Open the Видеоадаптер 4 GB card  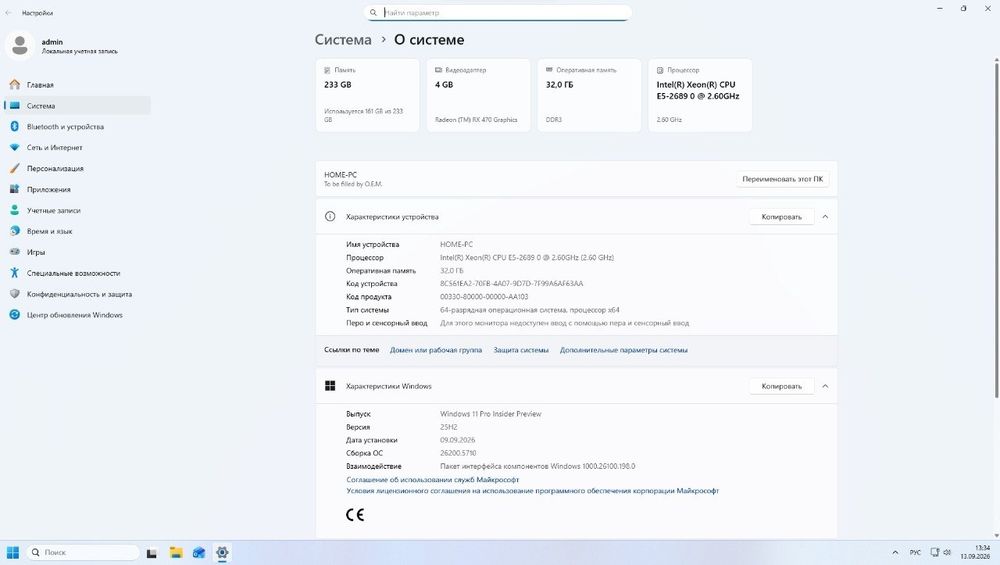[x=478, y=96]
